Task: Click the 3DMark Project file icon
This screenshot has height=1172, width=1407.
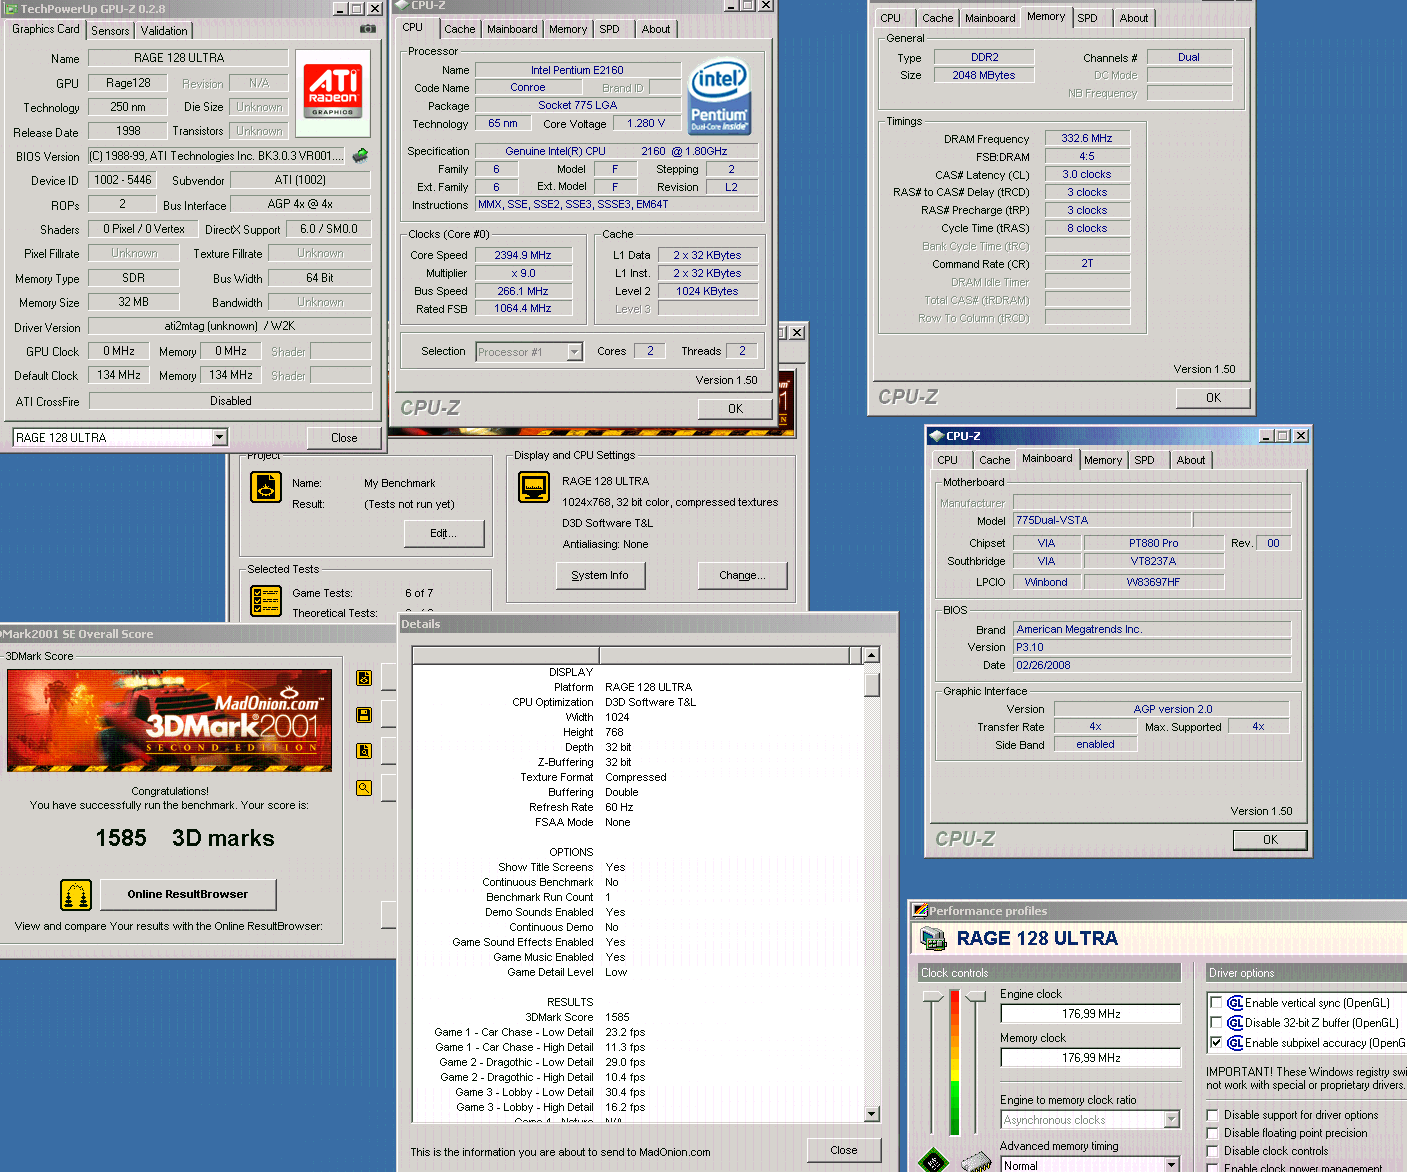Action: click(266, 487)
